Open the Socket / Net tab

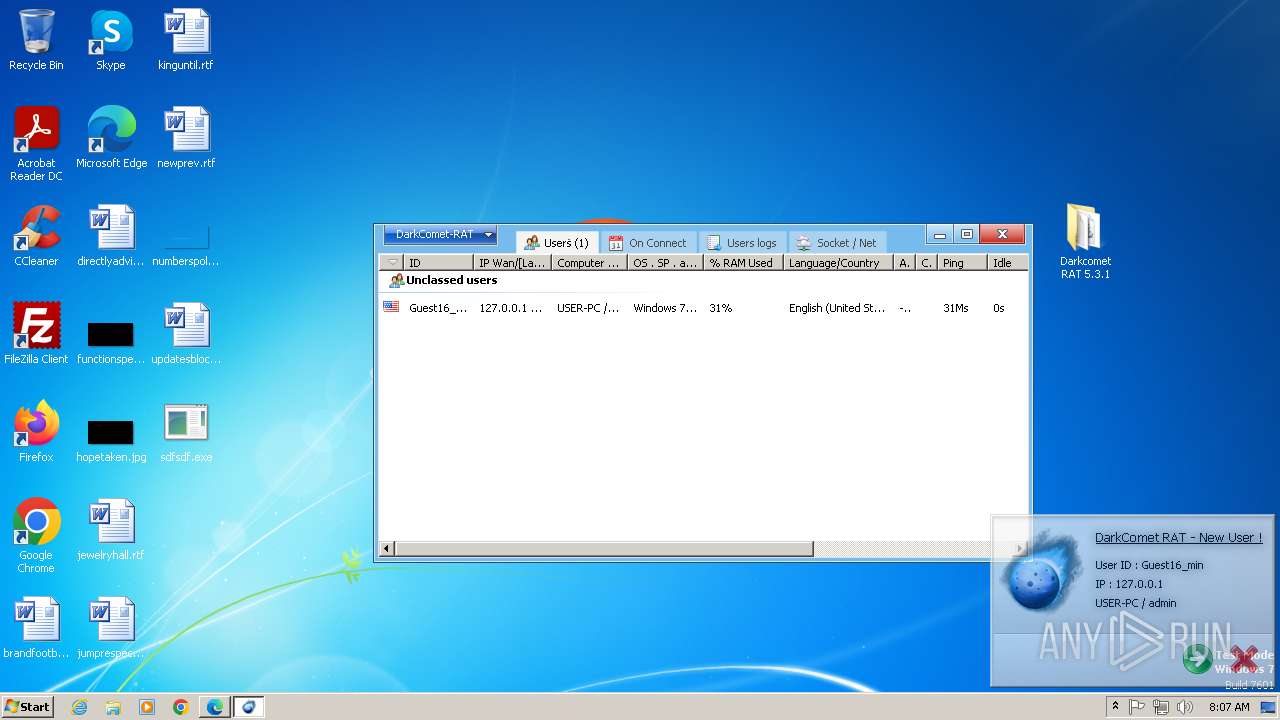836,243
